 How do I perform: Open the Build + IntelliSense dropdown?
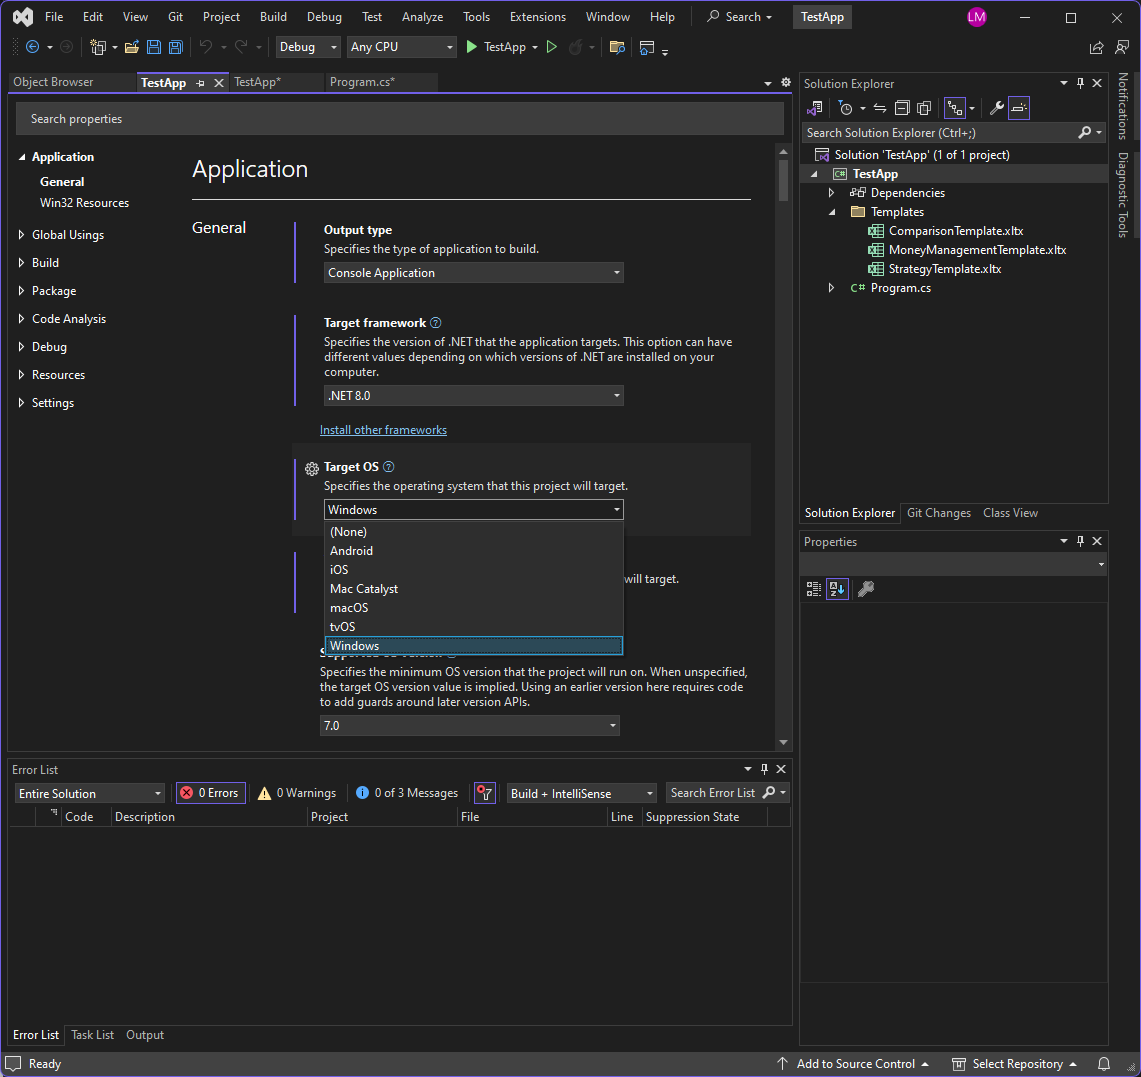[581, 793]
